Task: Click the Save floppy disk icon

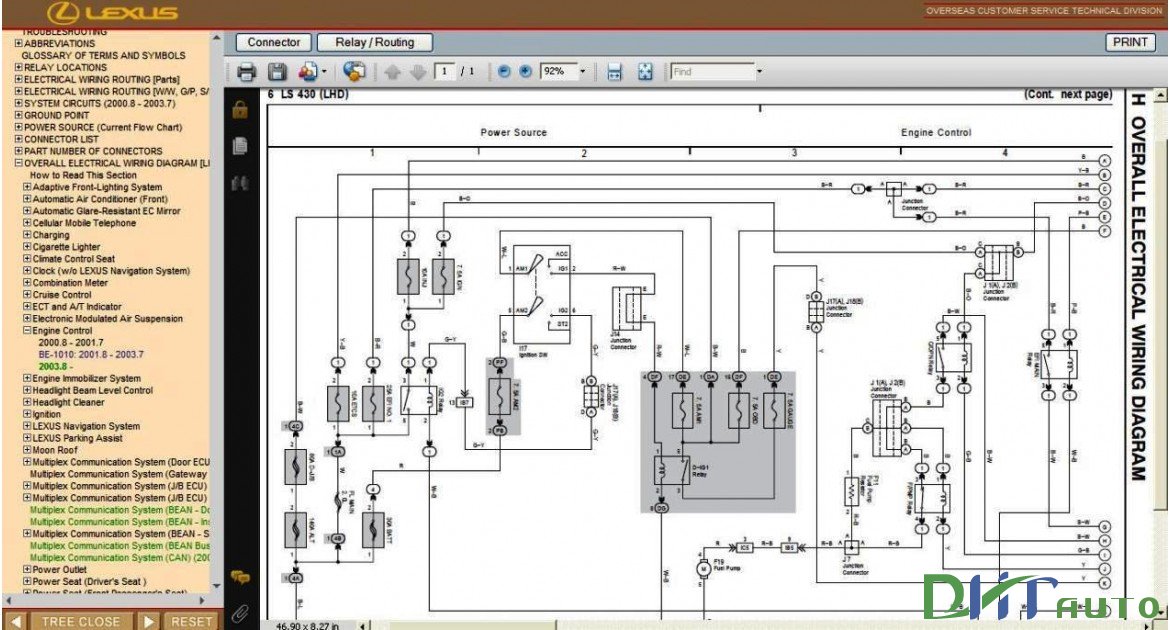Action: (277, 72)
